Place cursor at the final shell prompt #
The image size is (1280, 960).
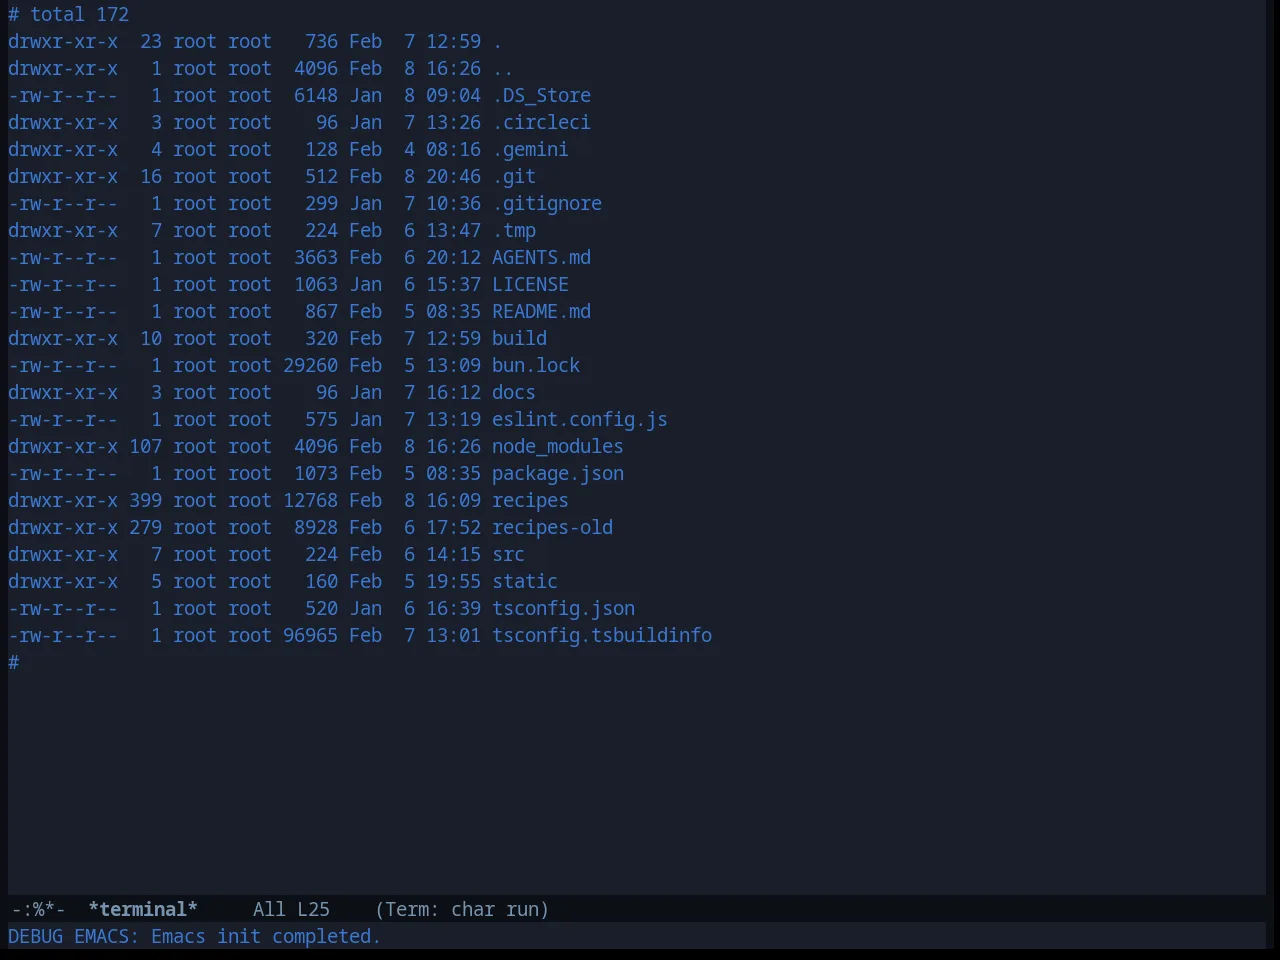14,662
